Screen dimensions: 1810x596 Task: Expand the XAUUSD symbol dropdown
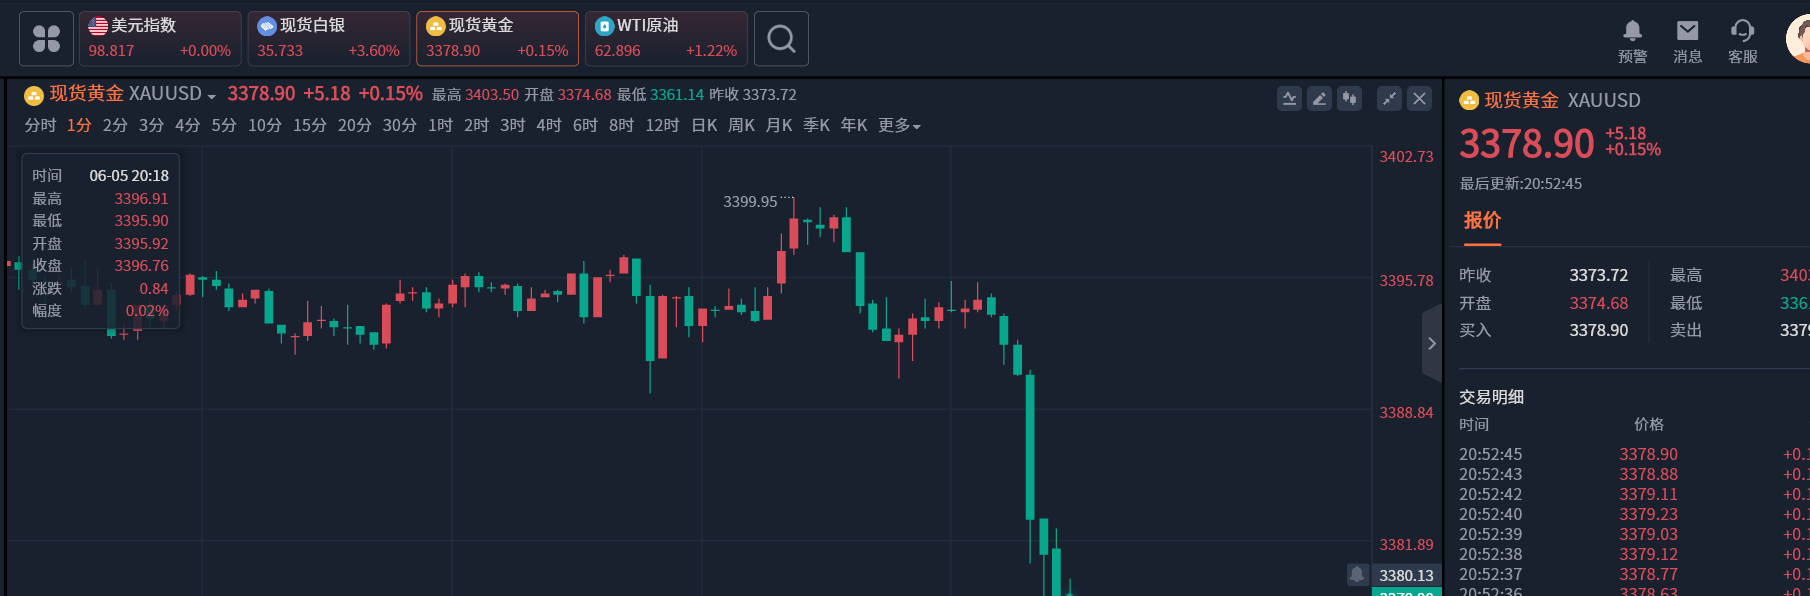[211, 96]
